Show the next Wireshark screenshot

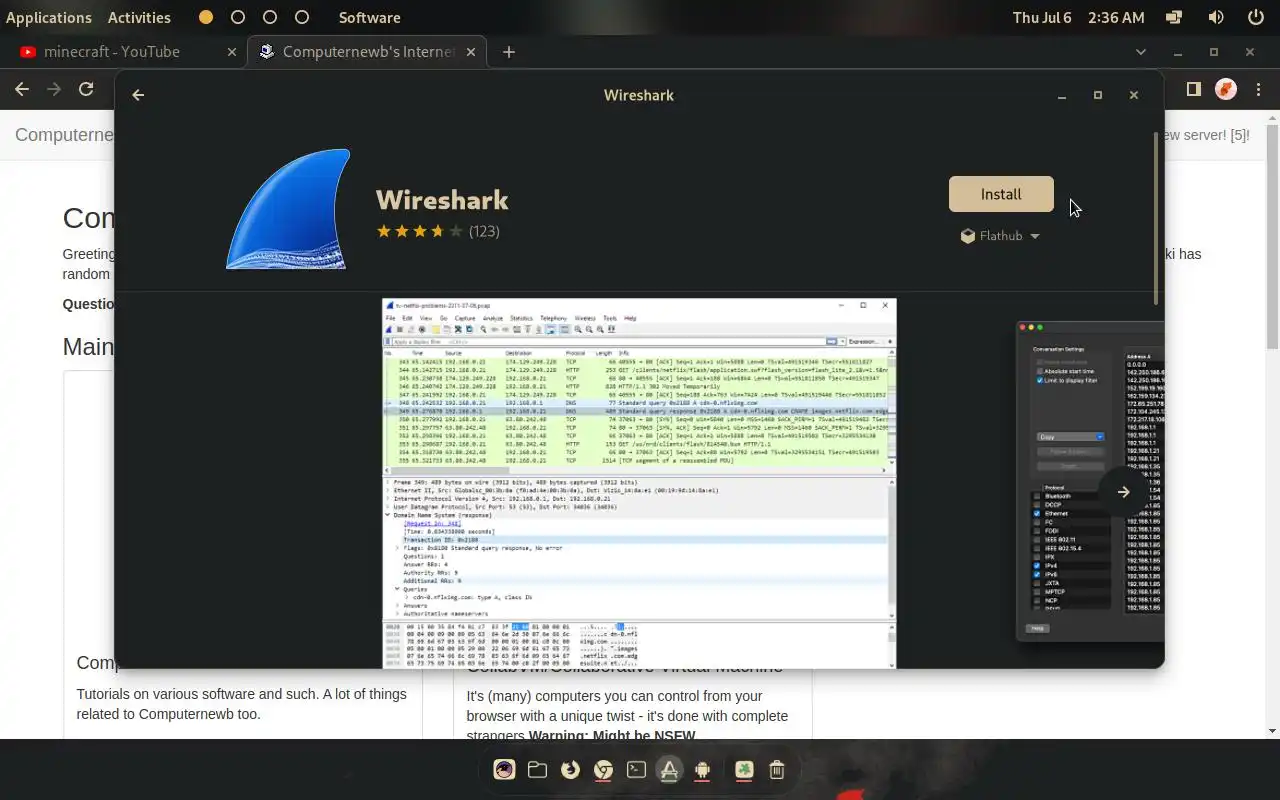(1123, 491)
